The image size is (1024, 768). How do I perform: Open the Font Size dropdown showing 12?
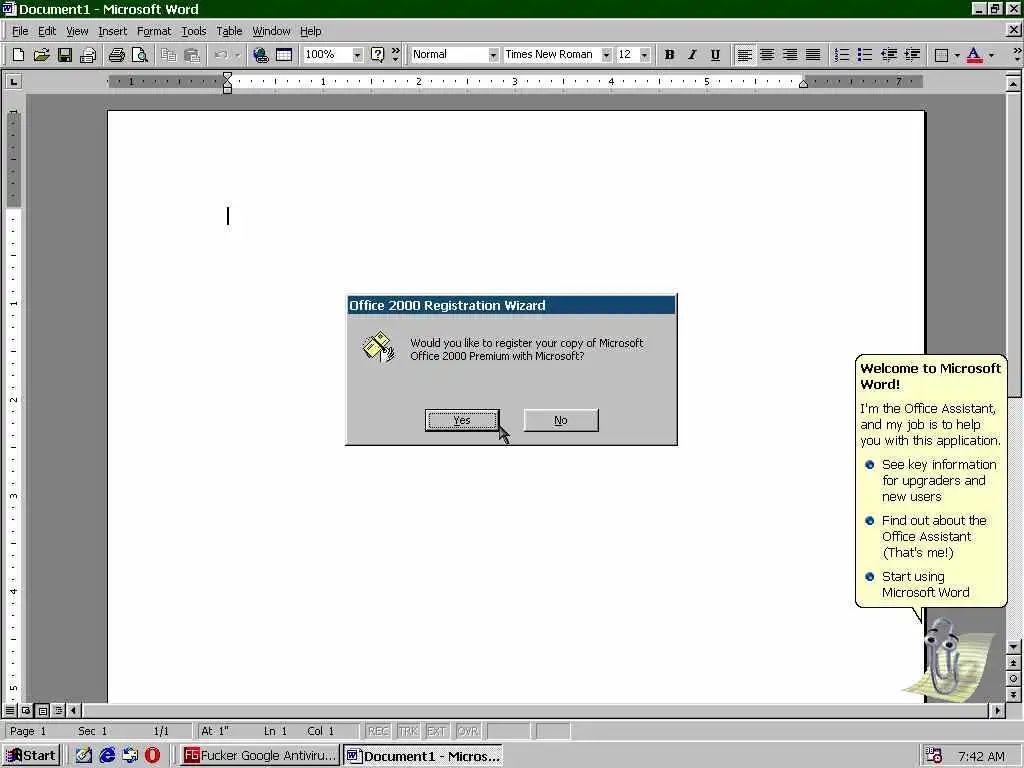(645, 55)
